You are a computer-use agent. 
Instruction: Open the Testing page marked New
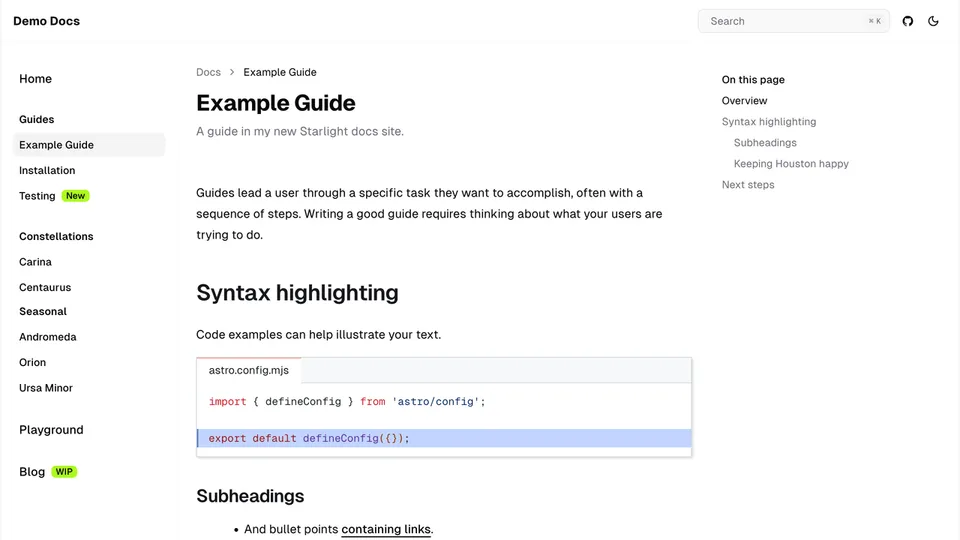37,196
